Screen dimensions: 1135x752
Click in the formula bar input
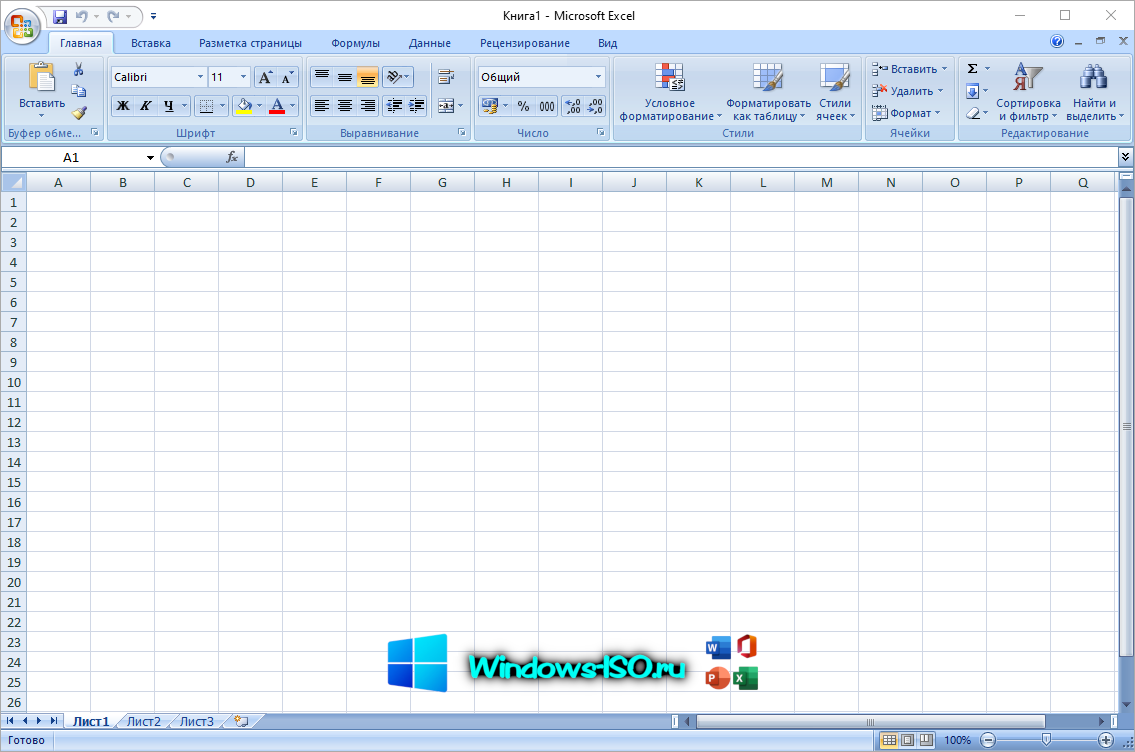click(x=680, y=157)
